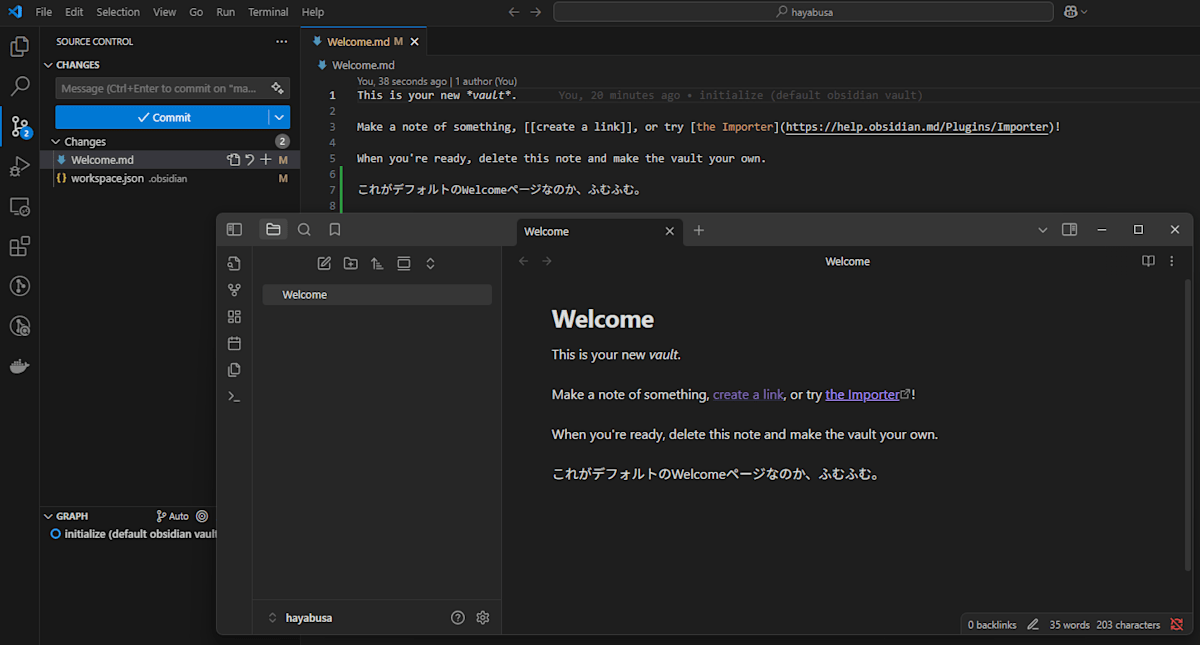This screenshot has width=1200, height=645.
Task: Select Welcome tab in Obsidian
Action: 600,231
